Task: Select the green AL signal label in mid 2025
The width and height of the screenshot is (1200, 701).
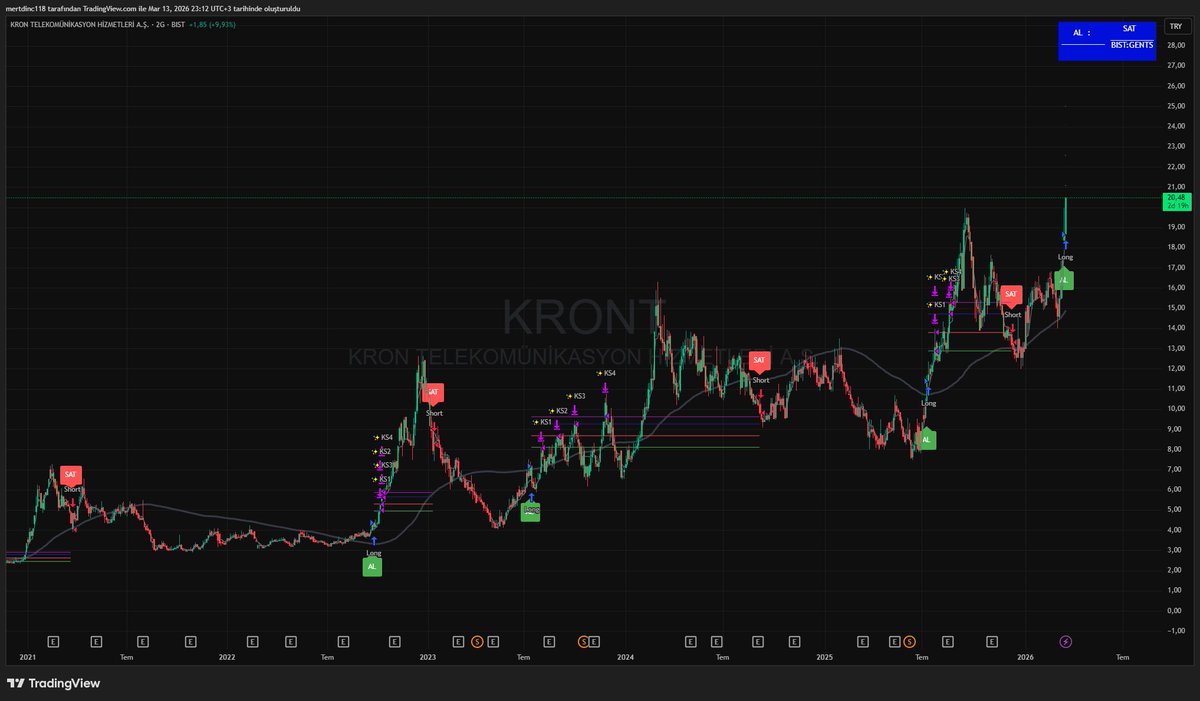Action: tap(926, 439)
